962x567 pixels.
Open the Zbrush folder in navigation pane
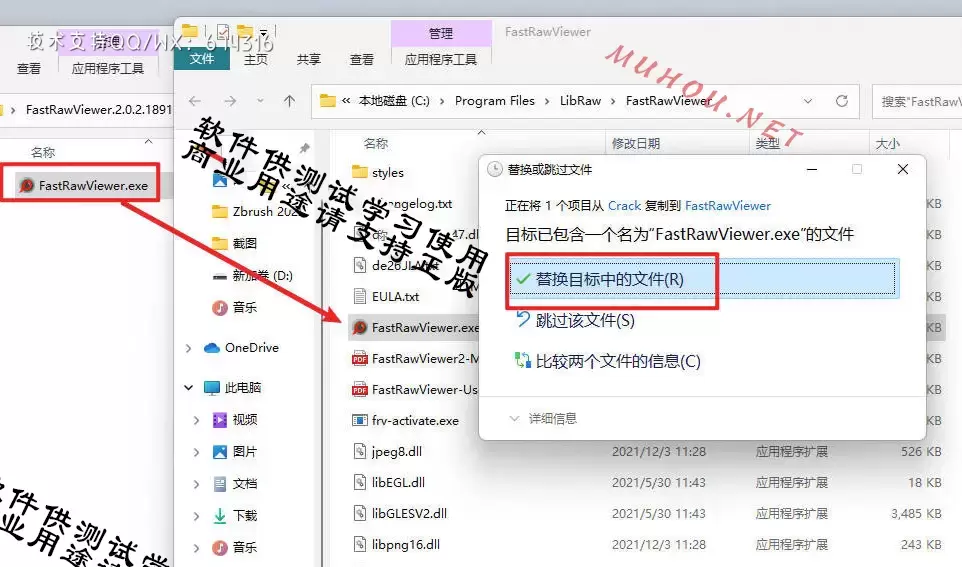pos(253,211)
